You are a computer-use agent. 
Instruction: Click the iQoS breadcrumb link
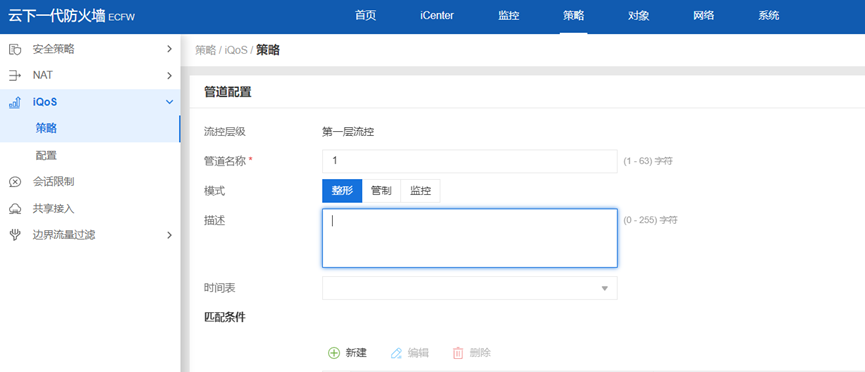pyautogui.click(x=236, y=50)
